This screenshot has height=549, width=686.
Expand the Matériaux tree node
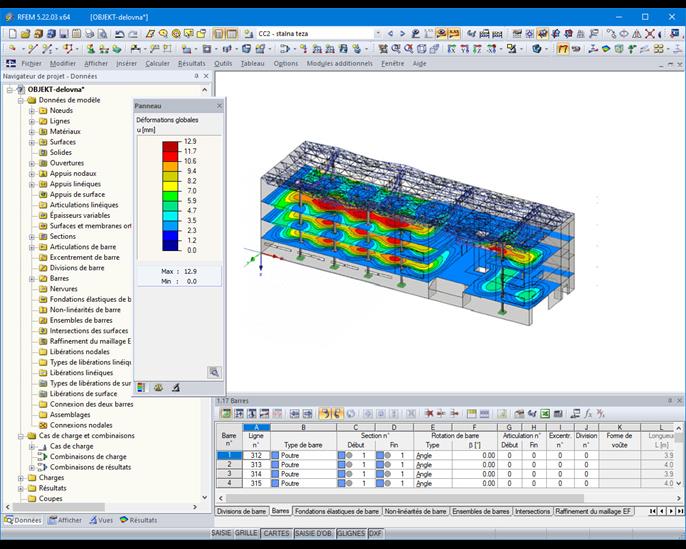click(x=32, y=132)
